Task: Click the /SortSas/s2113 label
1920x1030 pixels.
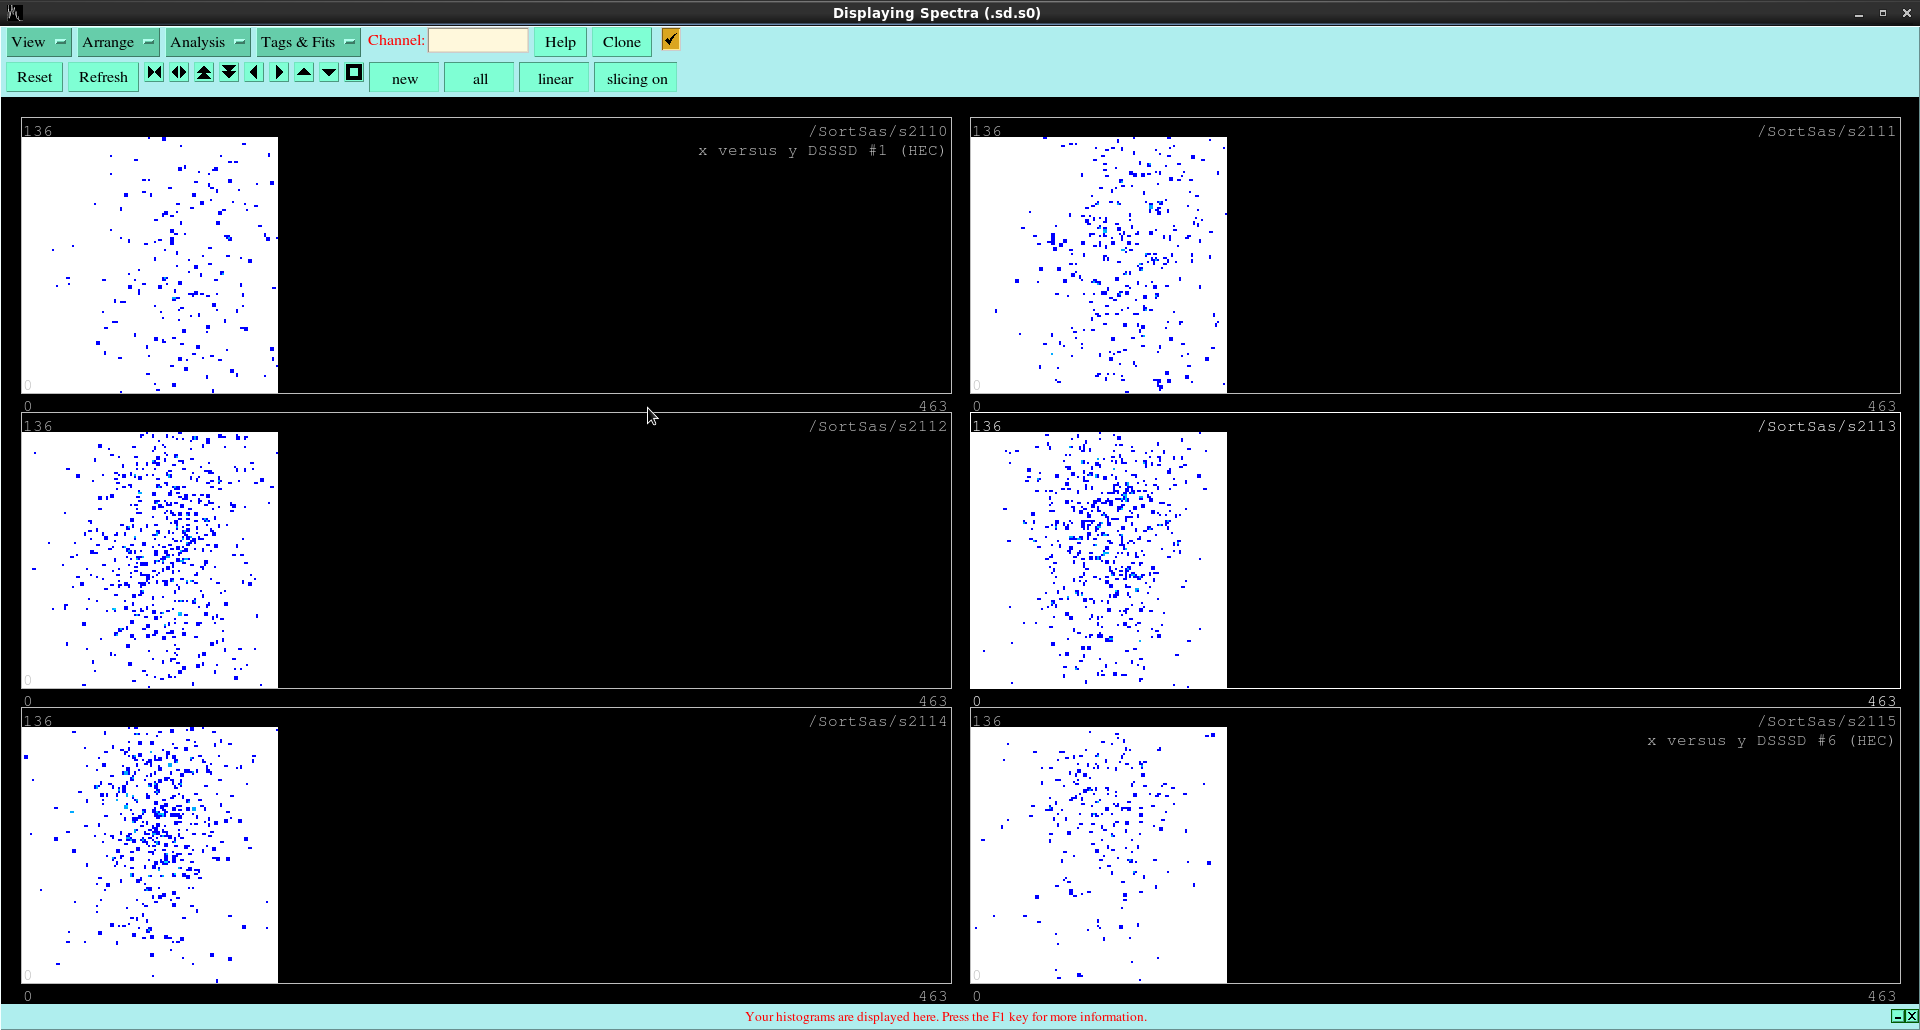Action: point(1827,426)
